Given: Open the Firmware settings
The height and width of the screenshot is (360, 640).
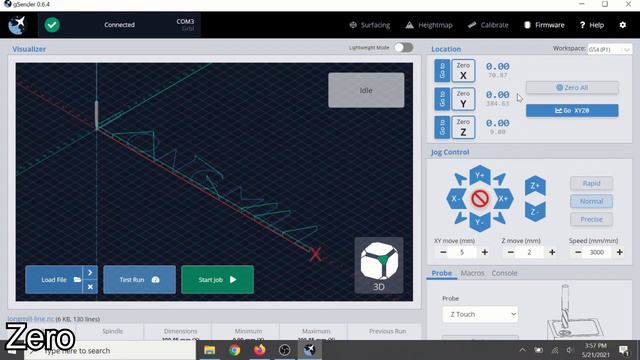Looking at the screenshot, I should point(544,25).
